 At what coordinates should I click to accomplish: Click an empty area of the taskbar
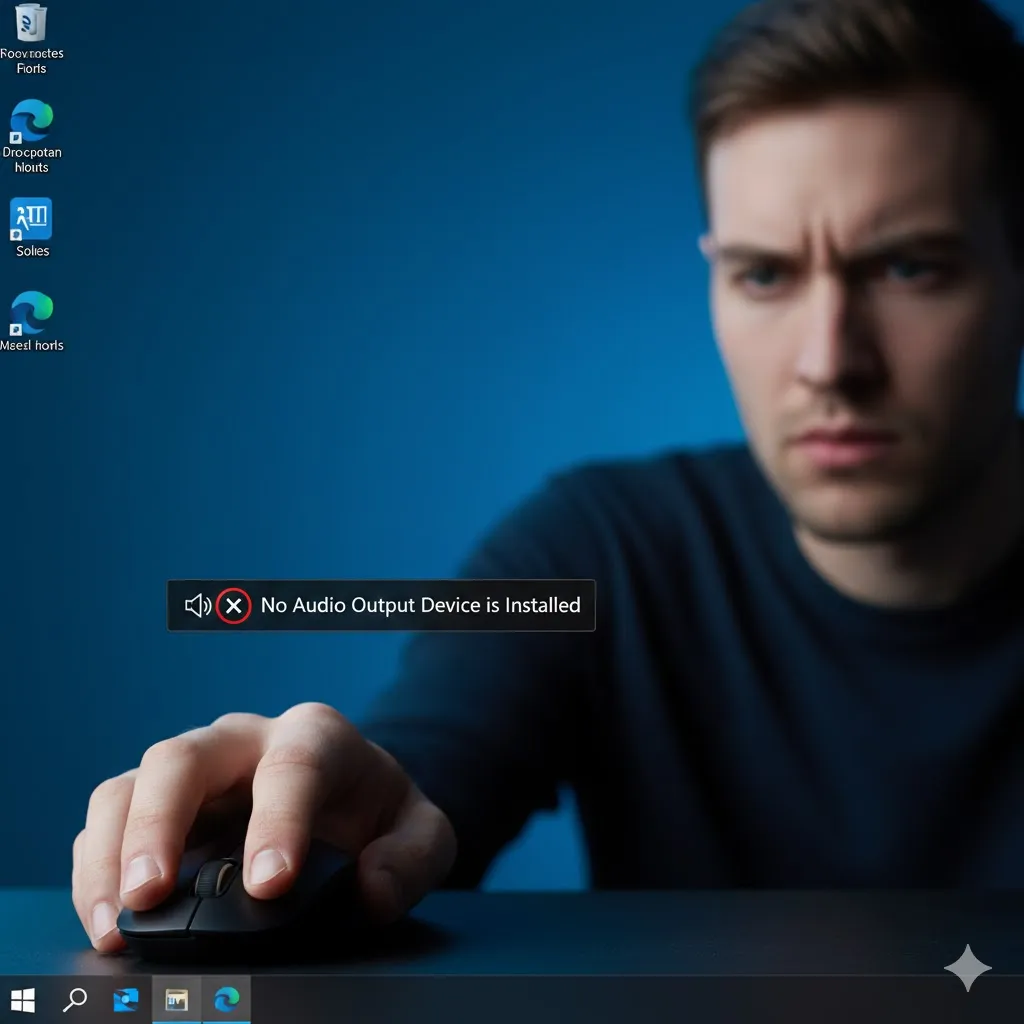tap(600, 1000)
